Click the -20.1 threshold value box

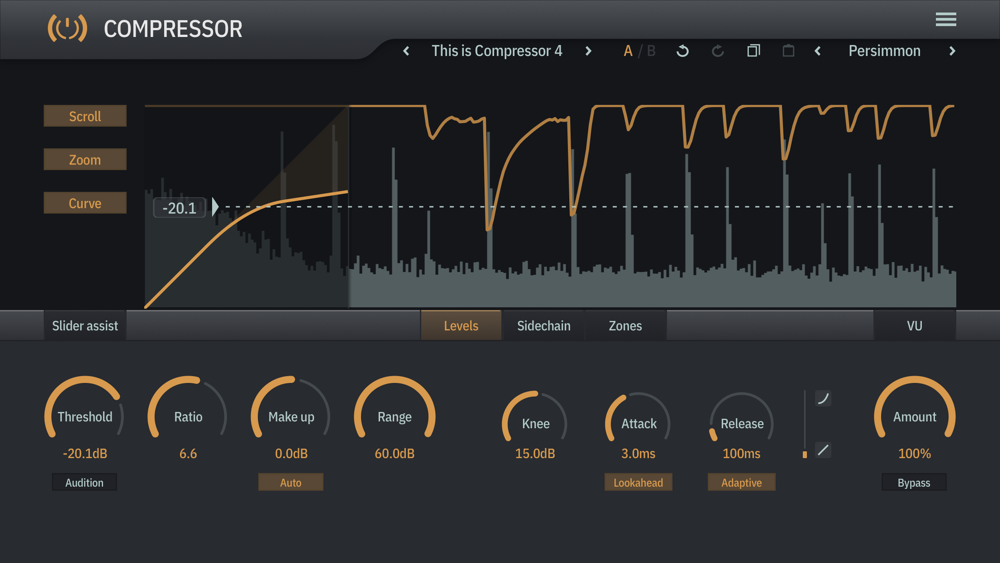click(179, 208)
